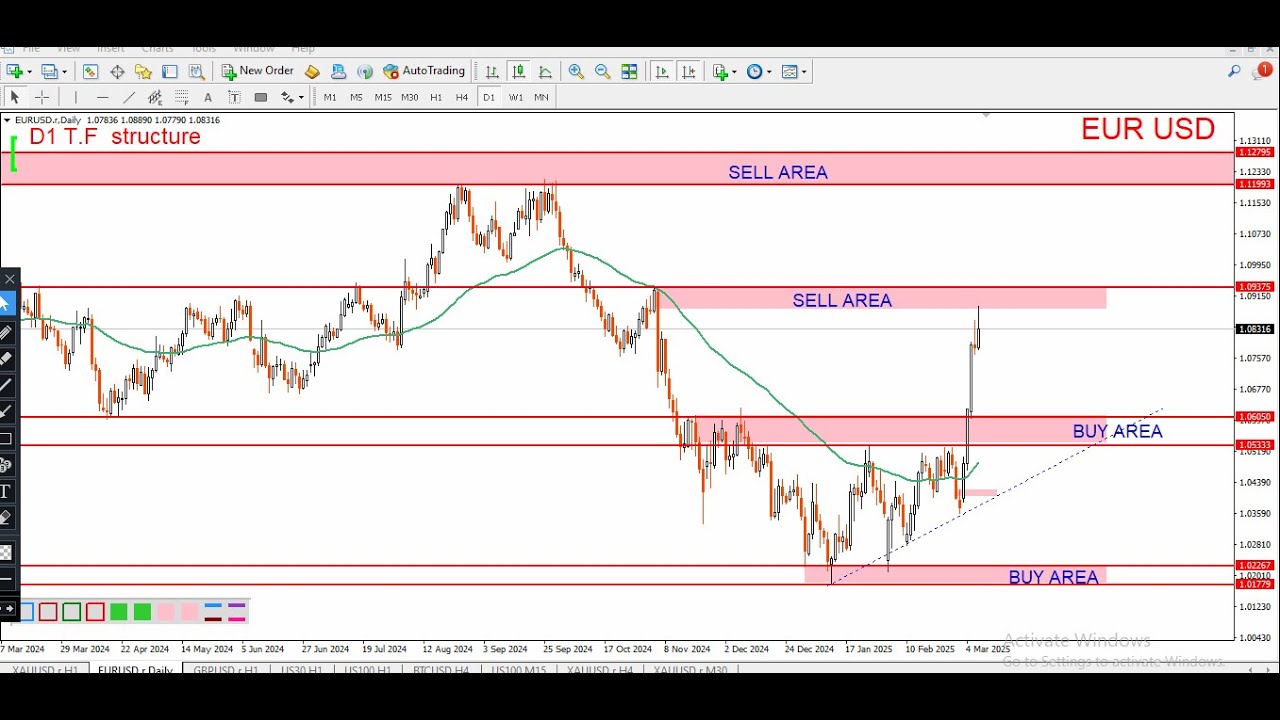Image resolution: width=1280 pixels, height=720 pixels.
Task: Open the BTCUSD H4 chart tab
Action: (440, 670)
